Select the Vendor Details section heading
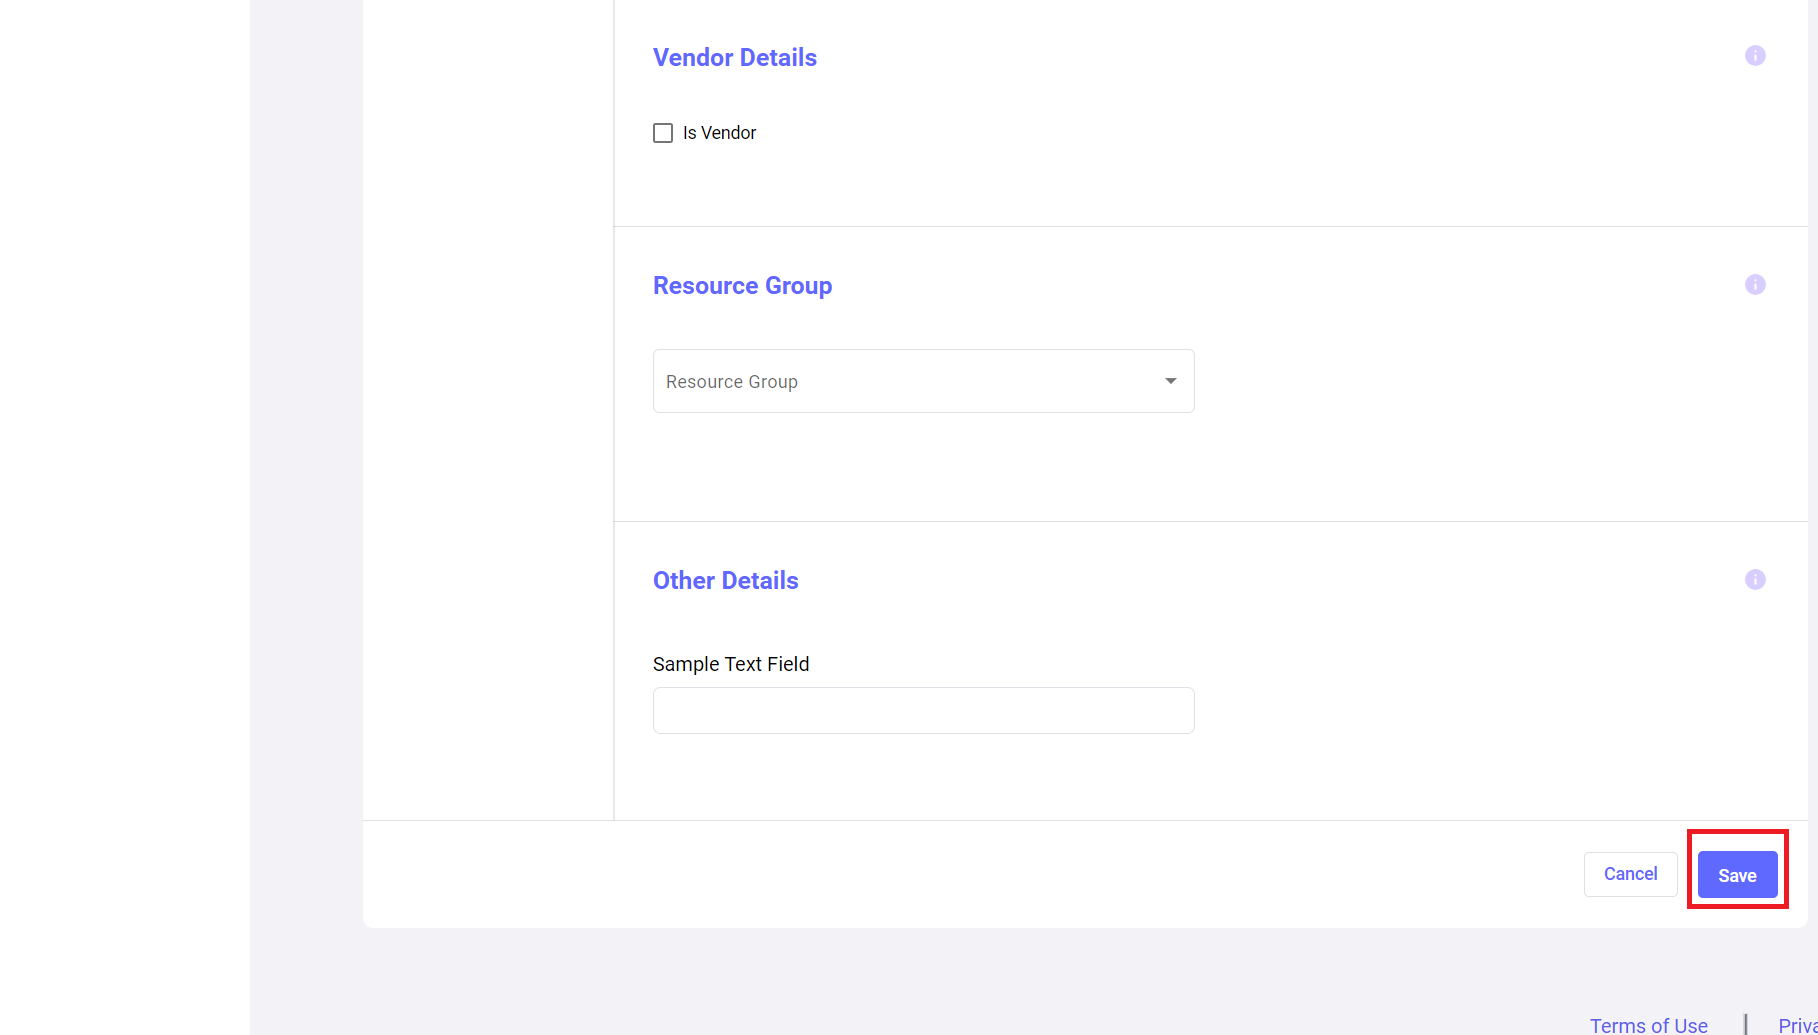Screen dimensions: 1818x1035 pos(734,58)
